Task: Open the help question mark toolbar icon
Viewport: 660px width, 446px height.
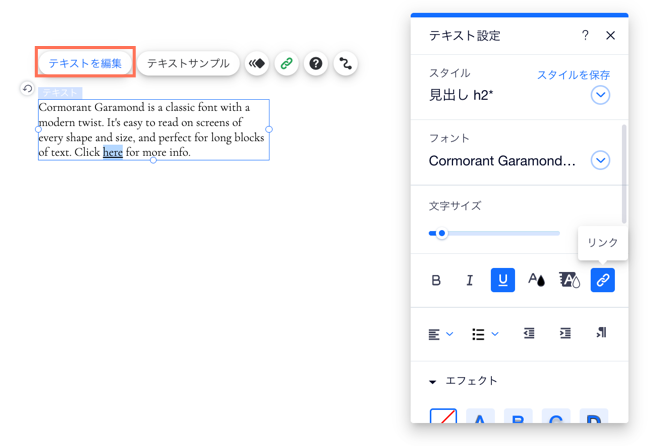Action: pos(316,64)
